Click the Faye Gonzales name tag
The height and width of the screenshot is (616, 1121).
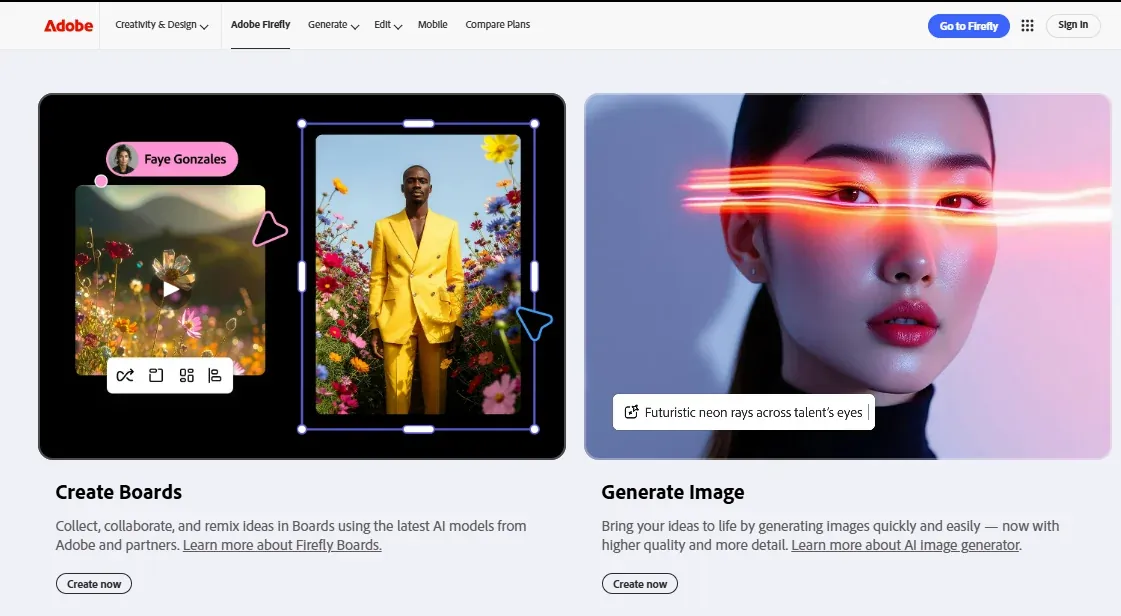pyautogui.click(x=171, y=159)
